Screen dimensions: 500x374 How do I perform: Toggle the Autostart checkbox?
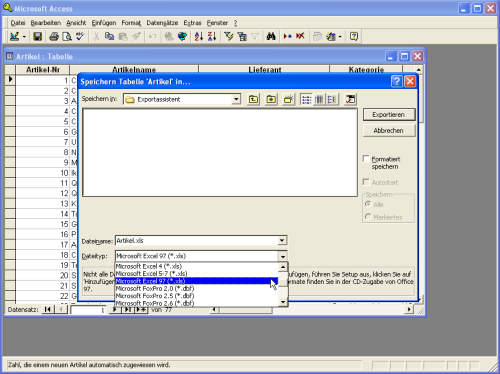(x=366, y=182)
